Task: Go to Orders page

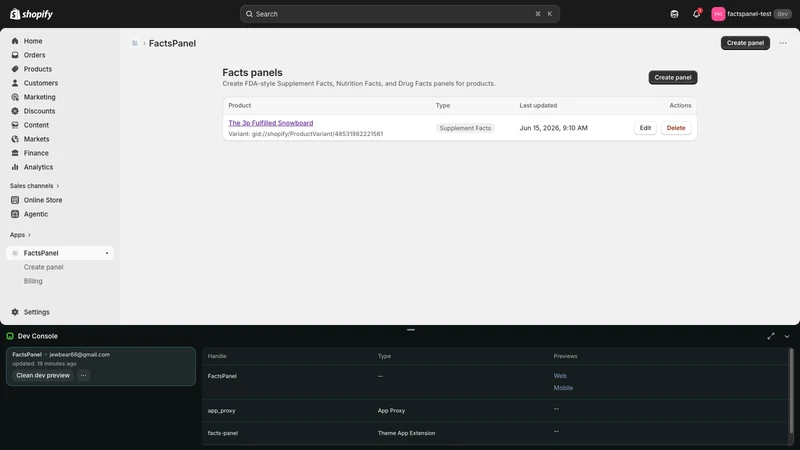Action: [34, 55]
